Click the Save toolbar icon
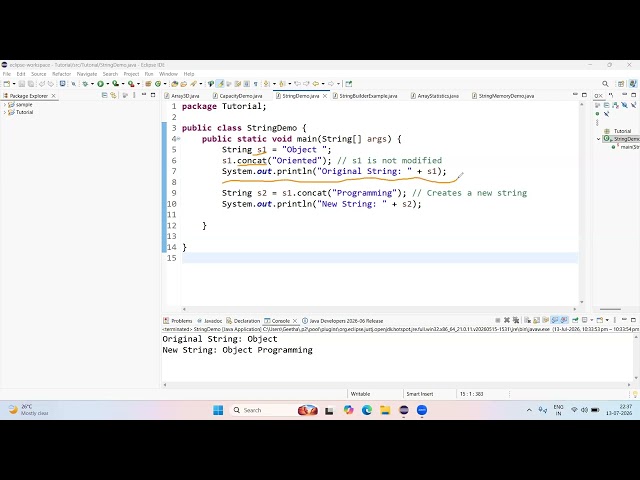 pyautogui.click(x=22, y=84)
